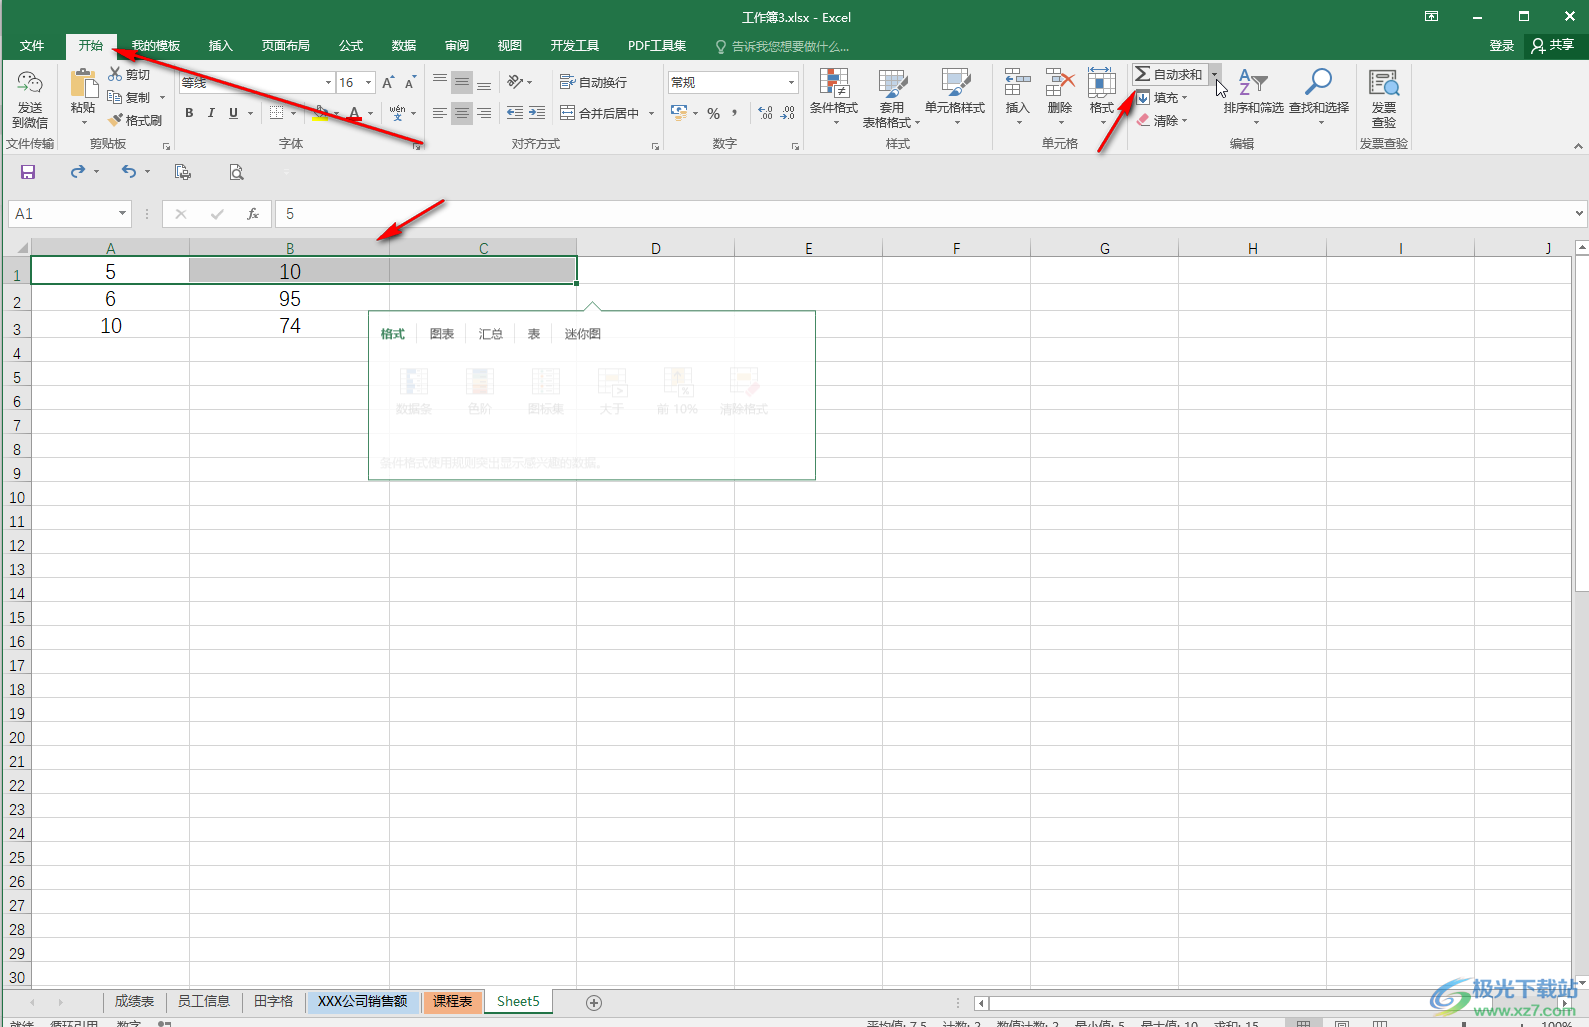
Task: Open the font name dropdown (等线)
Action: [328, 82]
